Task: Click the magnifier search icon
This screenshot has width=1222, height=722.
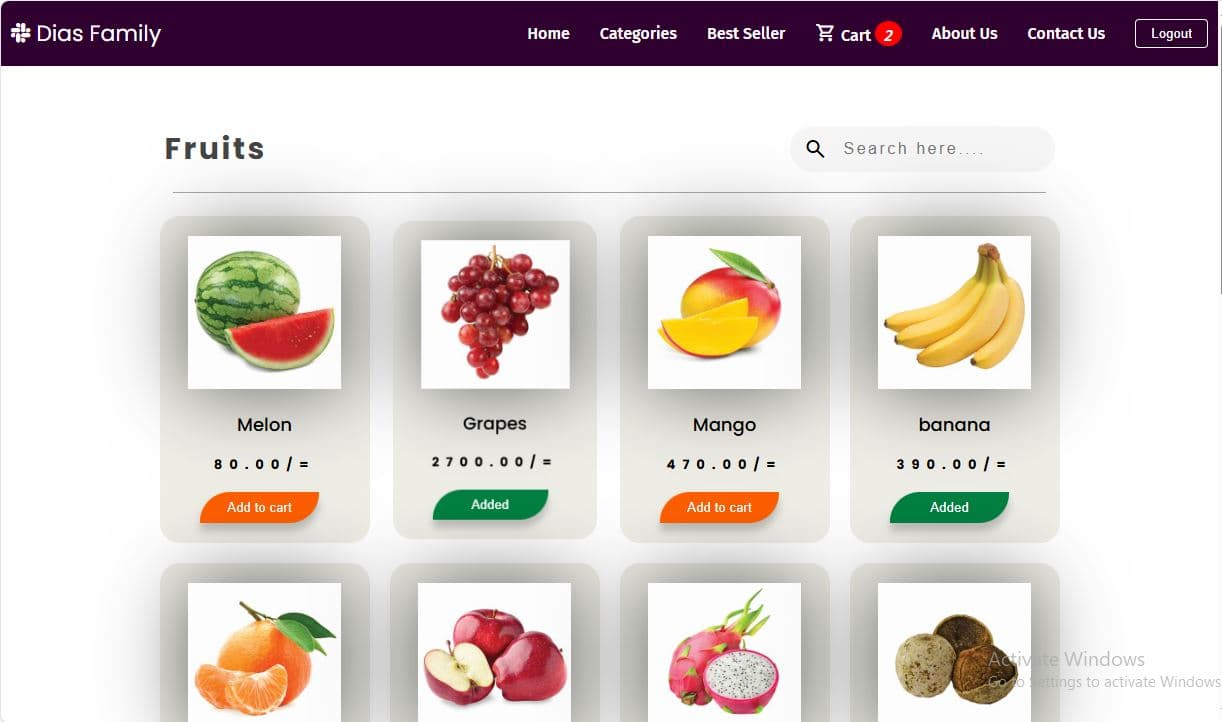Action: (815, 149)
